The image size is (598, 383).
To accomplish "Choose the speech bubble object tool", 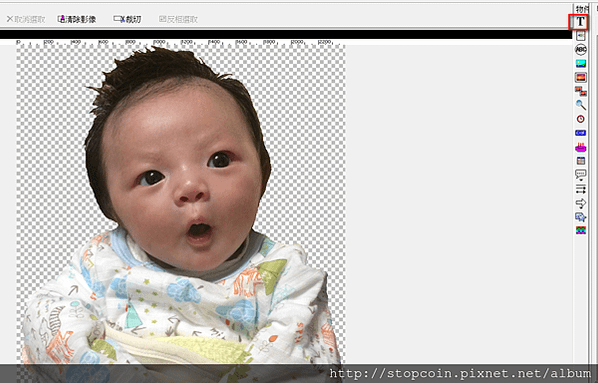I will click(580, 175).
